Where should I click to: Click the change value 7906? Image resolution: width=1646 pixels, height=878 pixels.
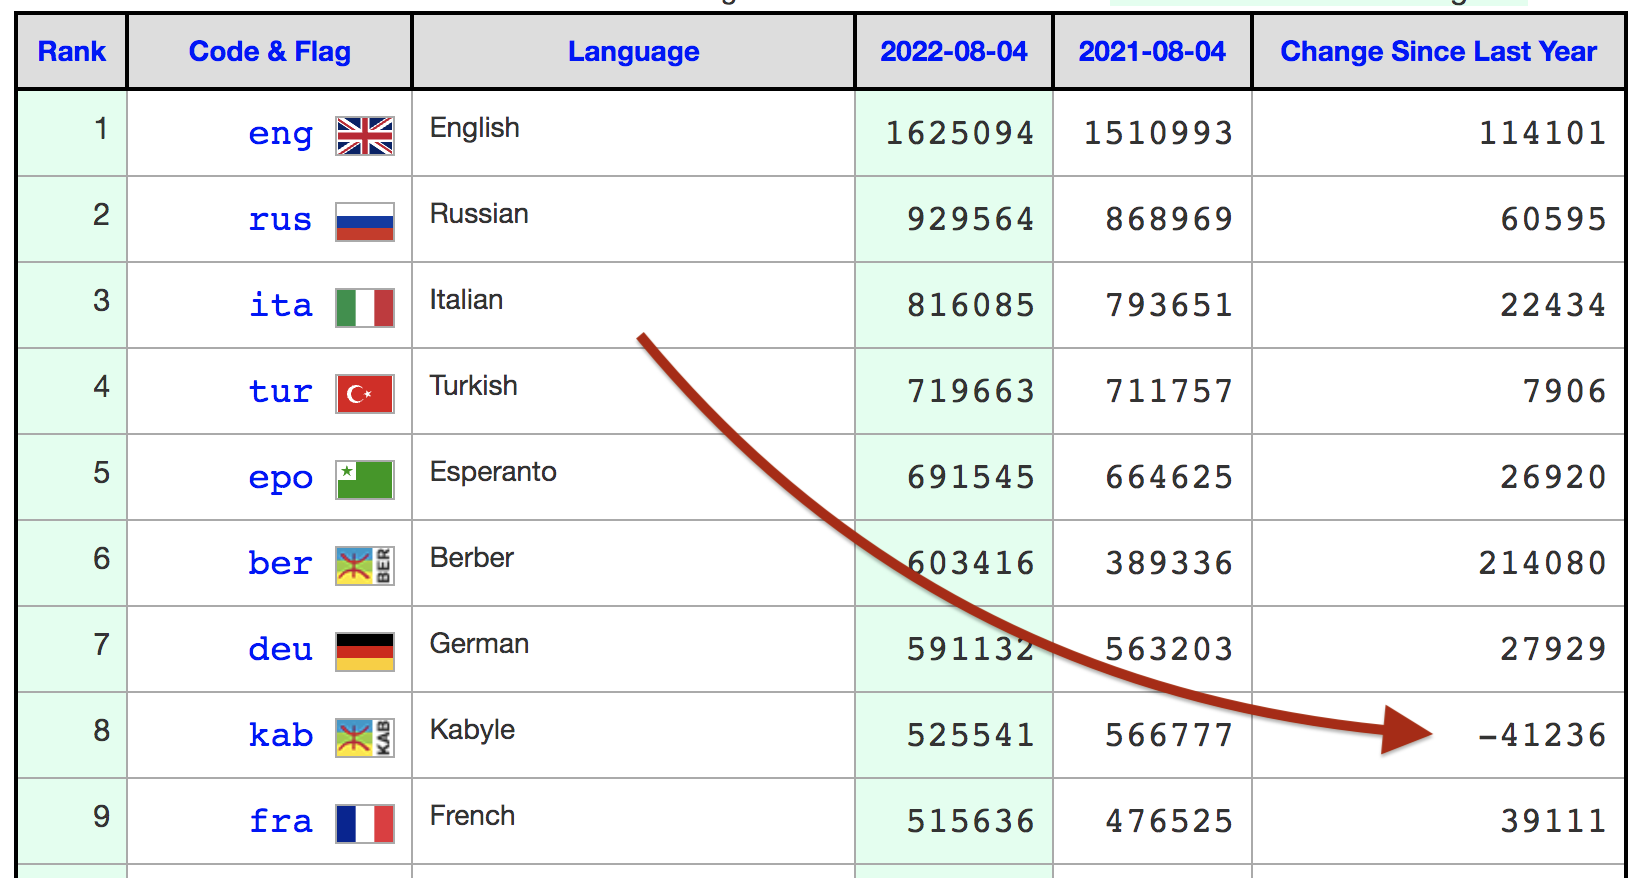pos(1564,391)
